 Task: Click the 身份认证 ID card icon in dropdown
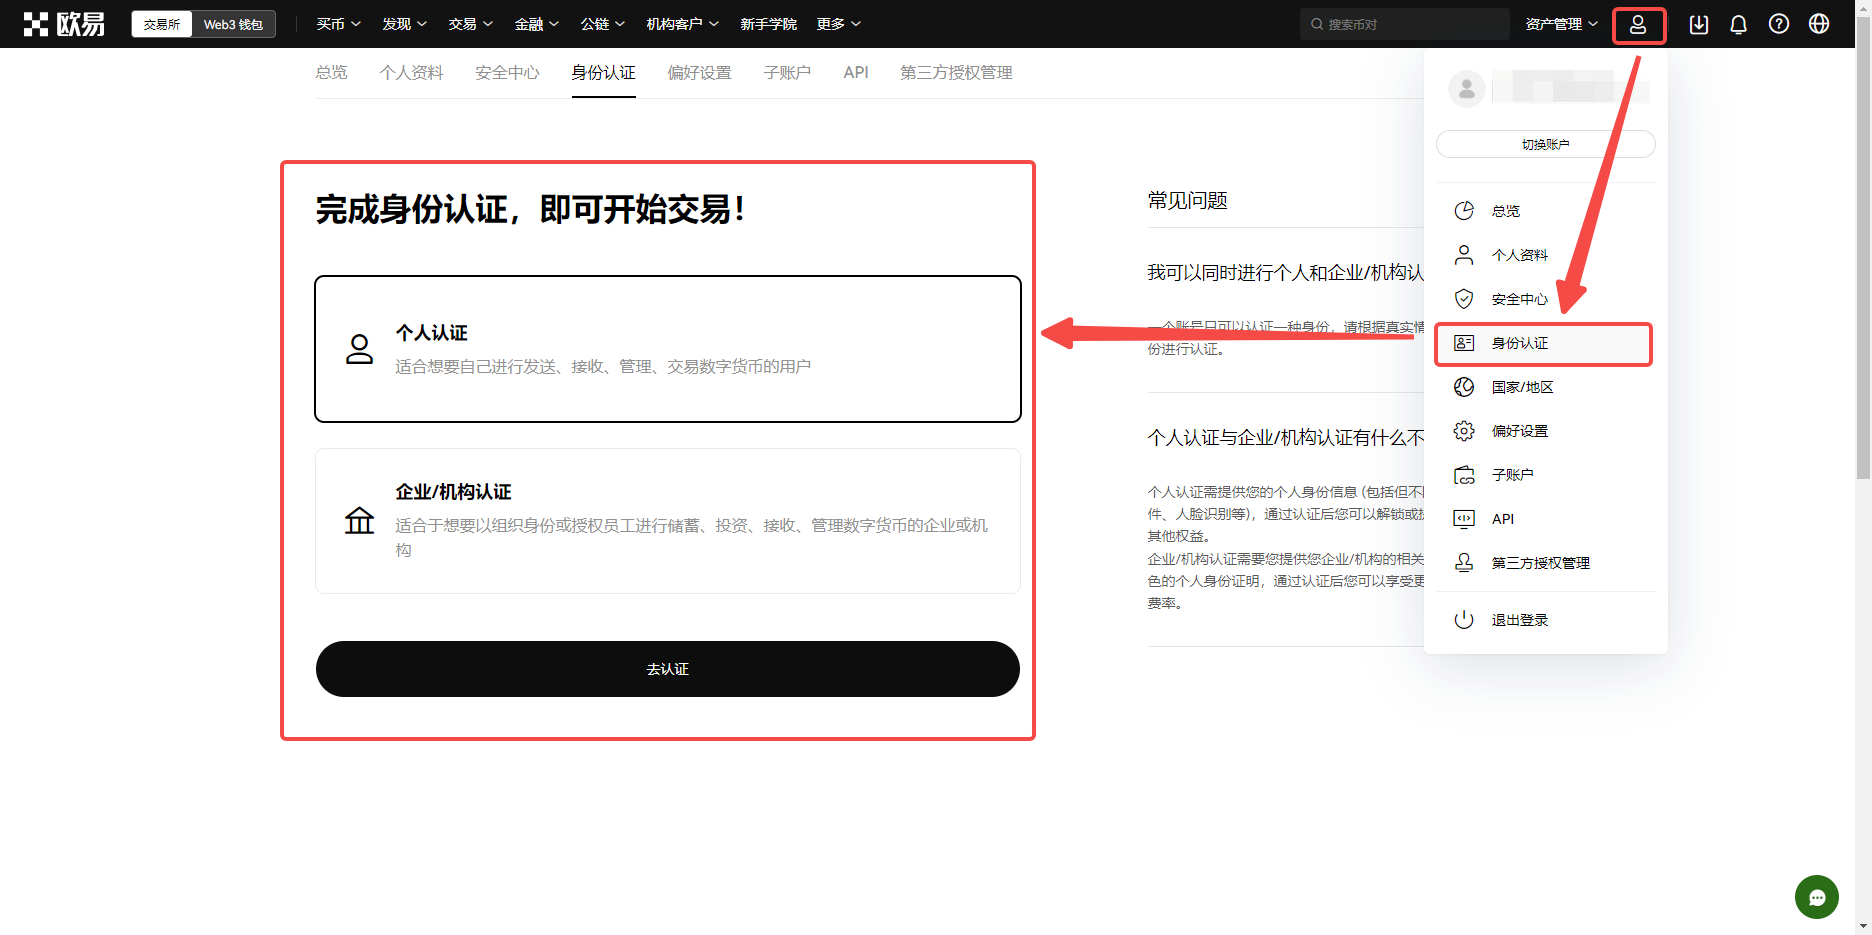(x=1464, y=343)
